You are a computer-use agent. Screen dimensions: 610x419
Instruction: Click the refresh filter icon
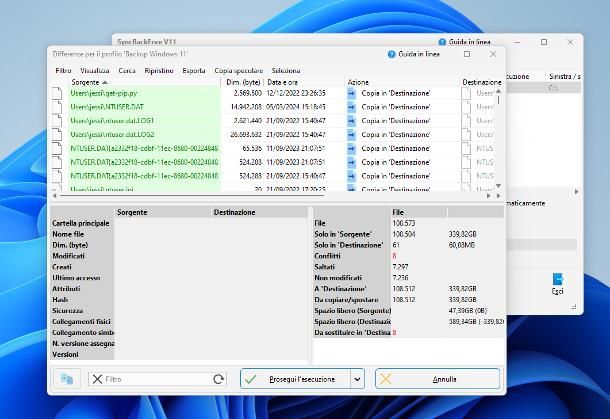[x=219, y=379]
